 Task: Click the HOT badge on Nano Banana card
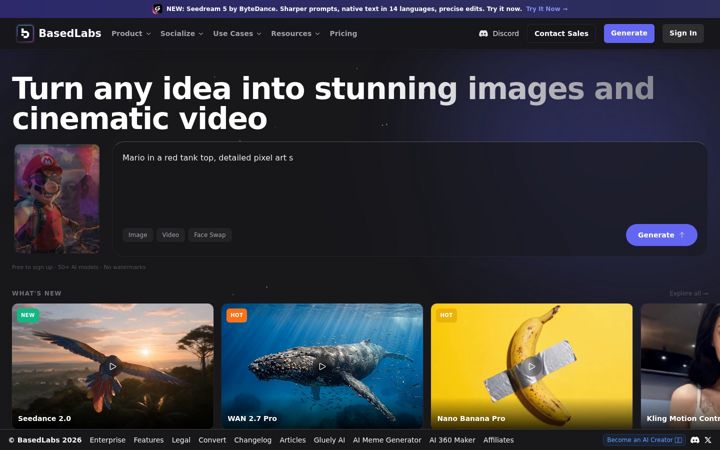(446, 315)
